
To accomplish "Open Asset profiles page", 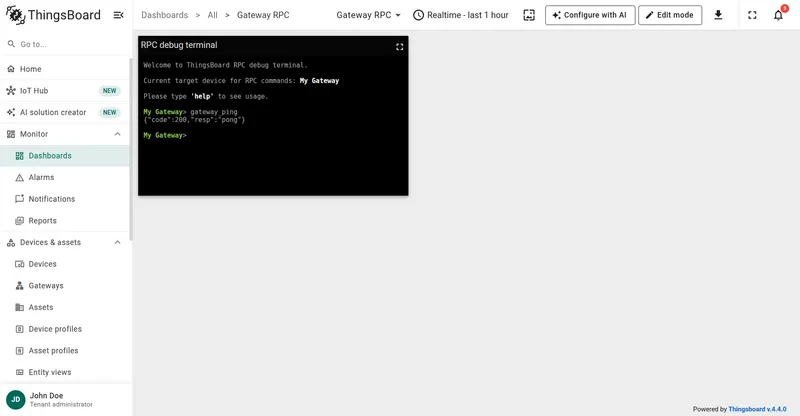I will pyautogui.click(x=65, y=351).
